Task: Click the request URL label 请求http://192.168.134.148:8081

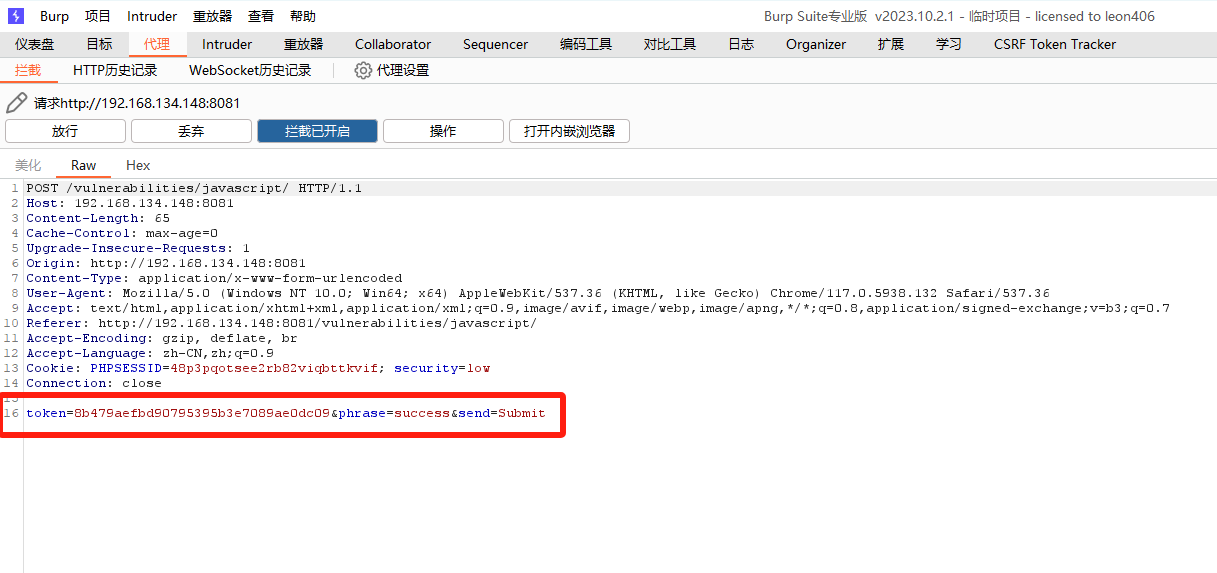Action: click(x=137, y=103)
